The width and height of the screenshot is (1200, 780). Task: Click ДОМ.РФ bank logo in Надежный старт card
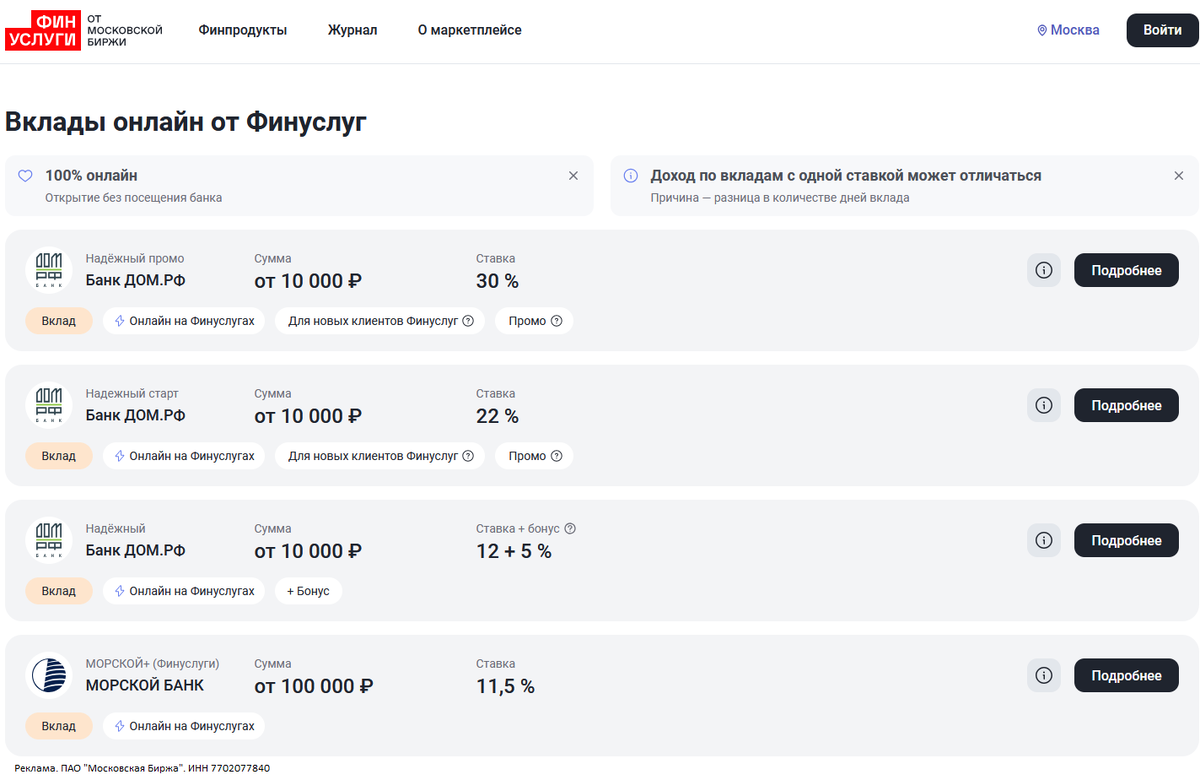[48, 405]
